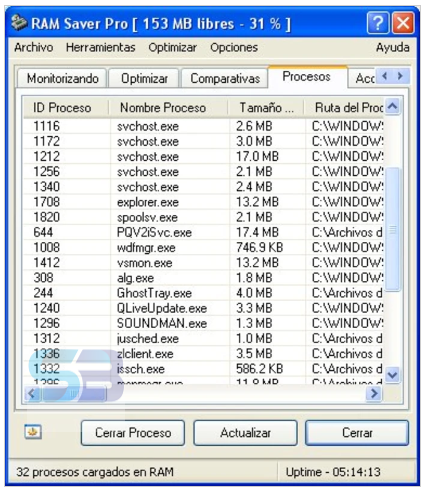The width and height of the screenshot is (424, 493).
Task: Click status text '32 procesos cargados en RAM'
Action: pyautogui.click(x=95, y=472)
